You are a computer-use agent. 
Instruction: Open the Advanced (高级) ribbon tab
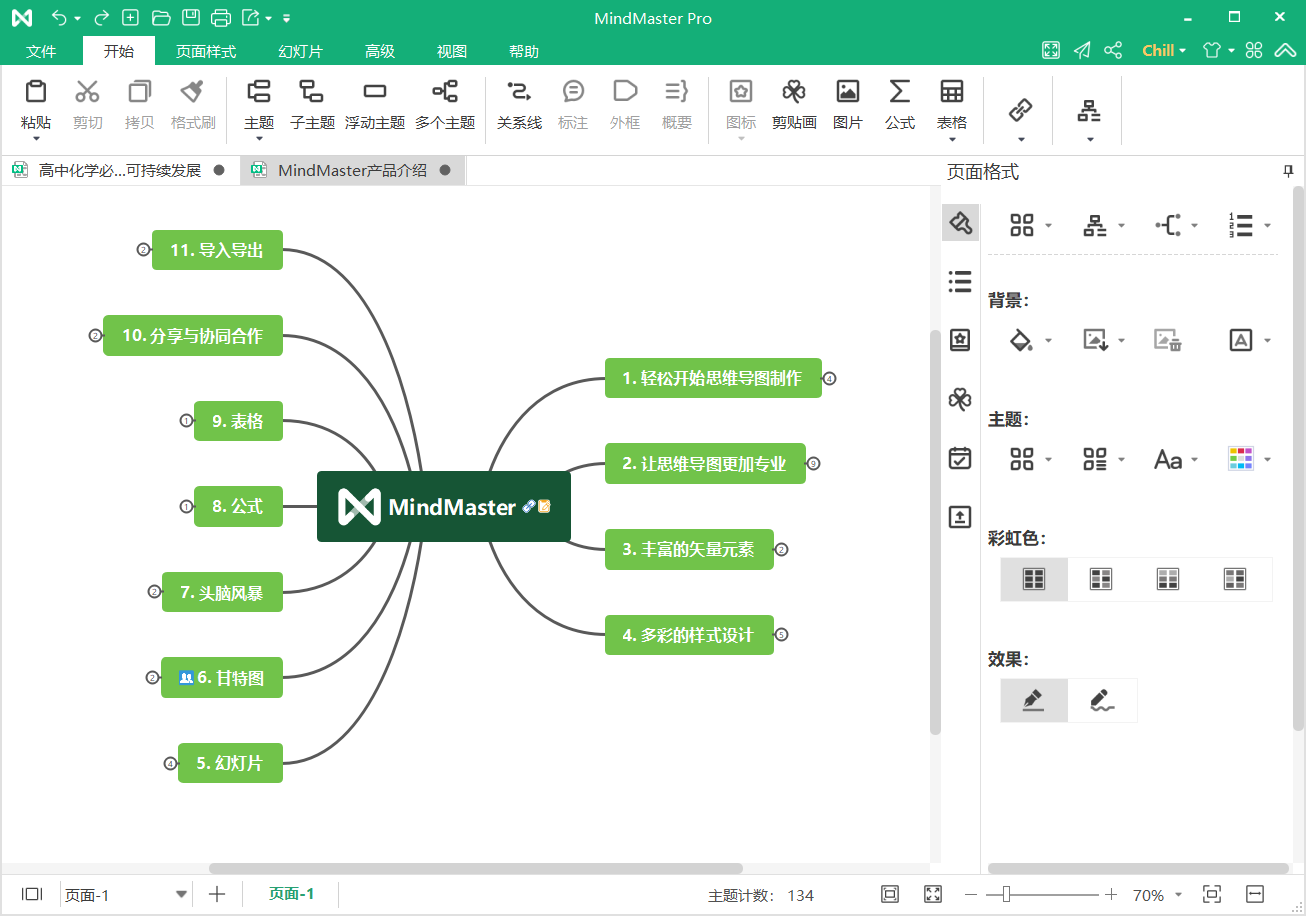coord(379,51)
